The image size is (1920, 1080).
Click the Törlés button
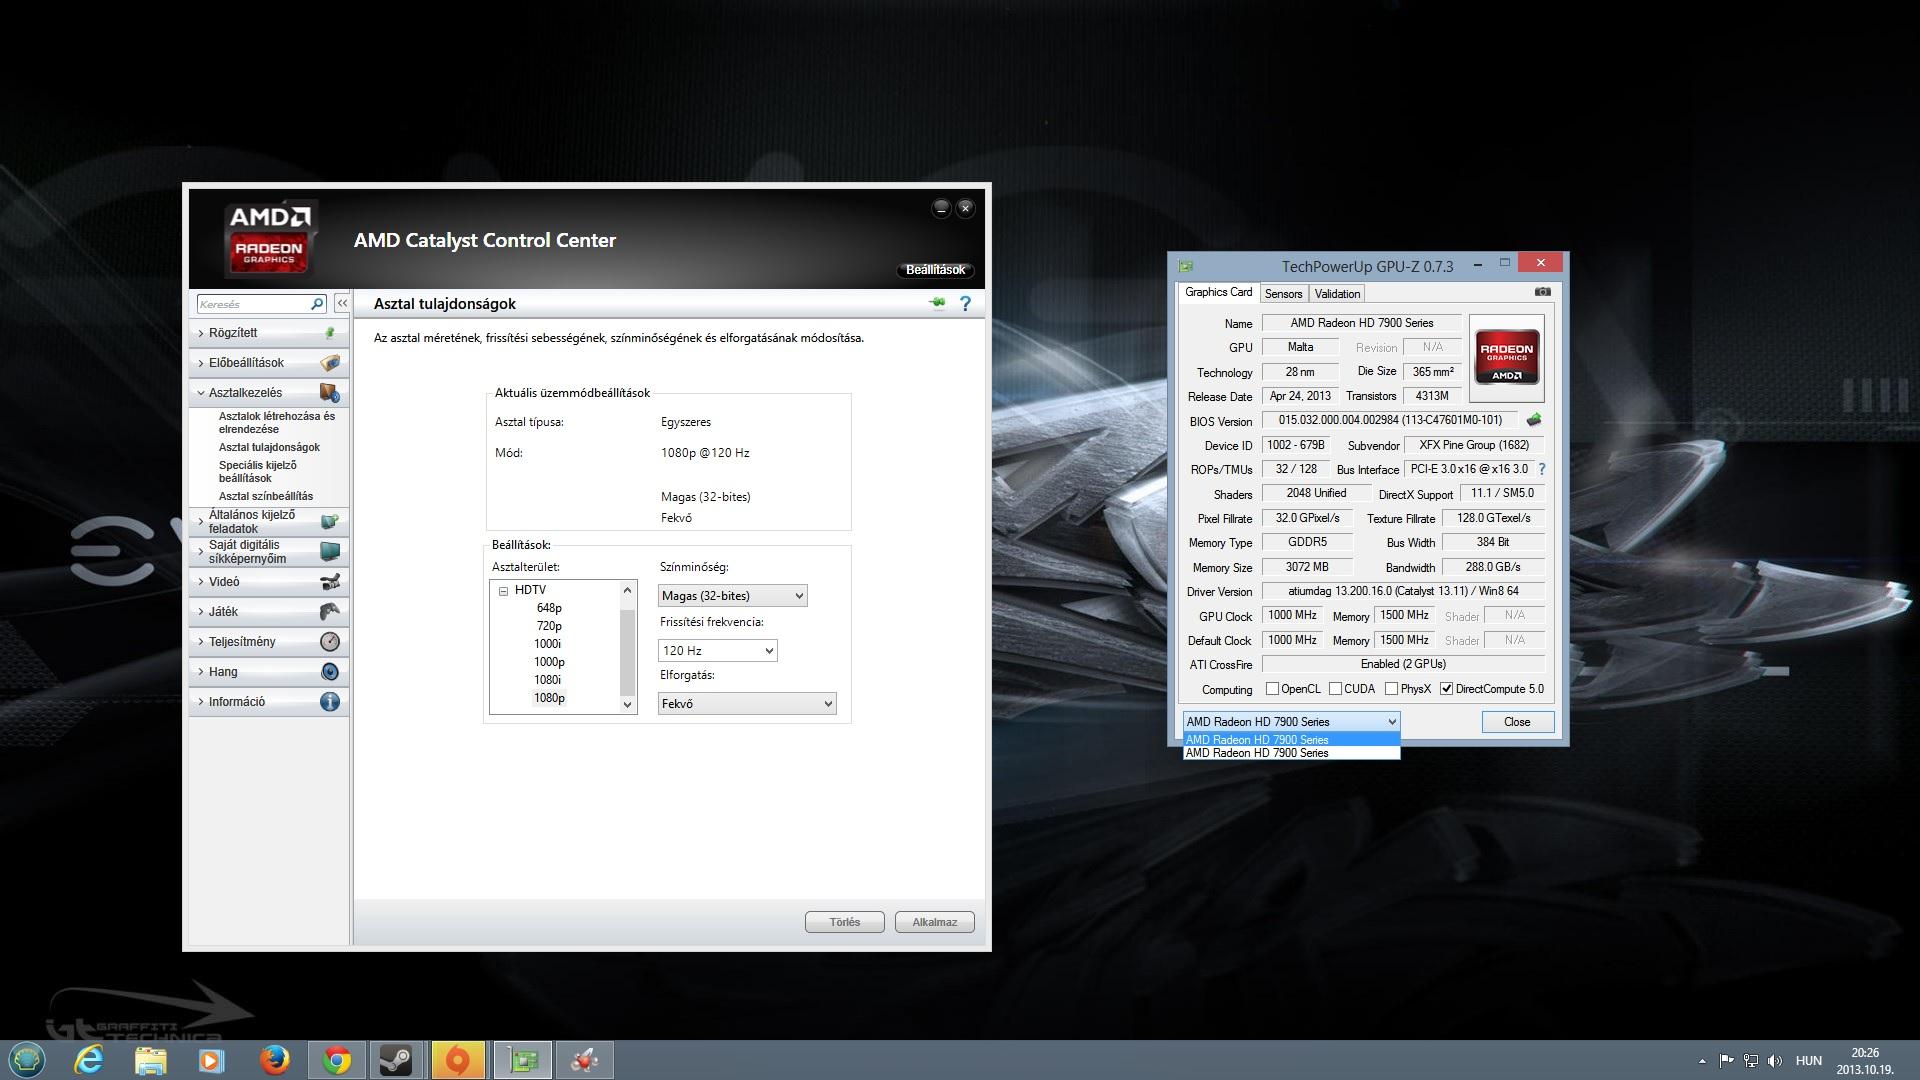845,922
